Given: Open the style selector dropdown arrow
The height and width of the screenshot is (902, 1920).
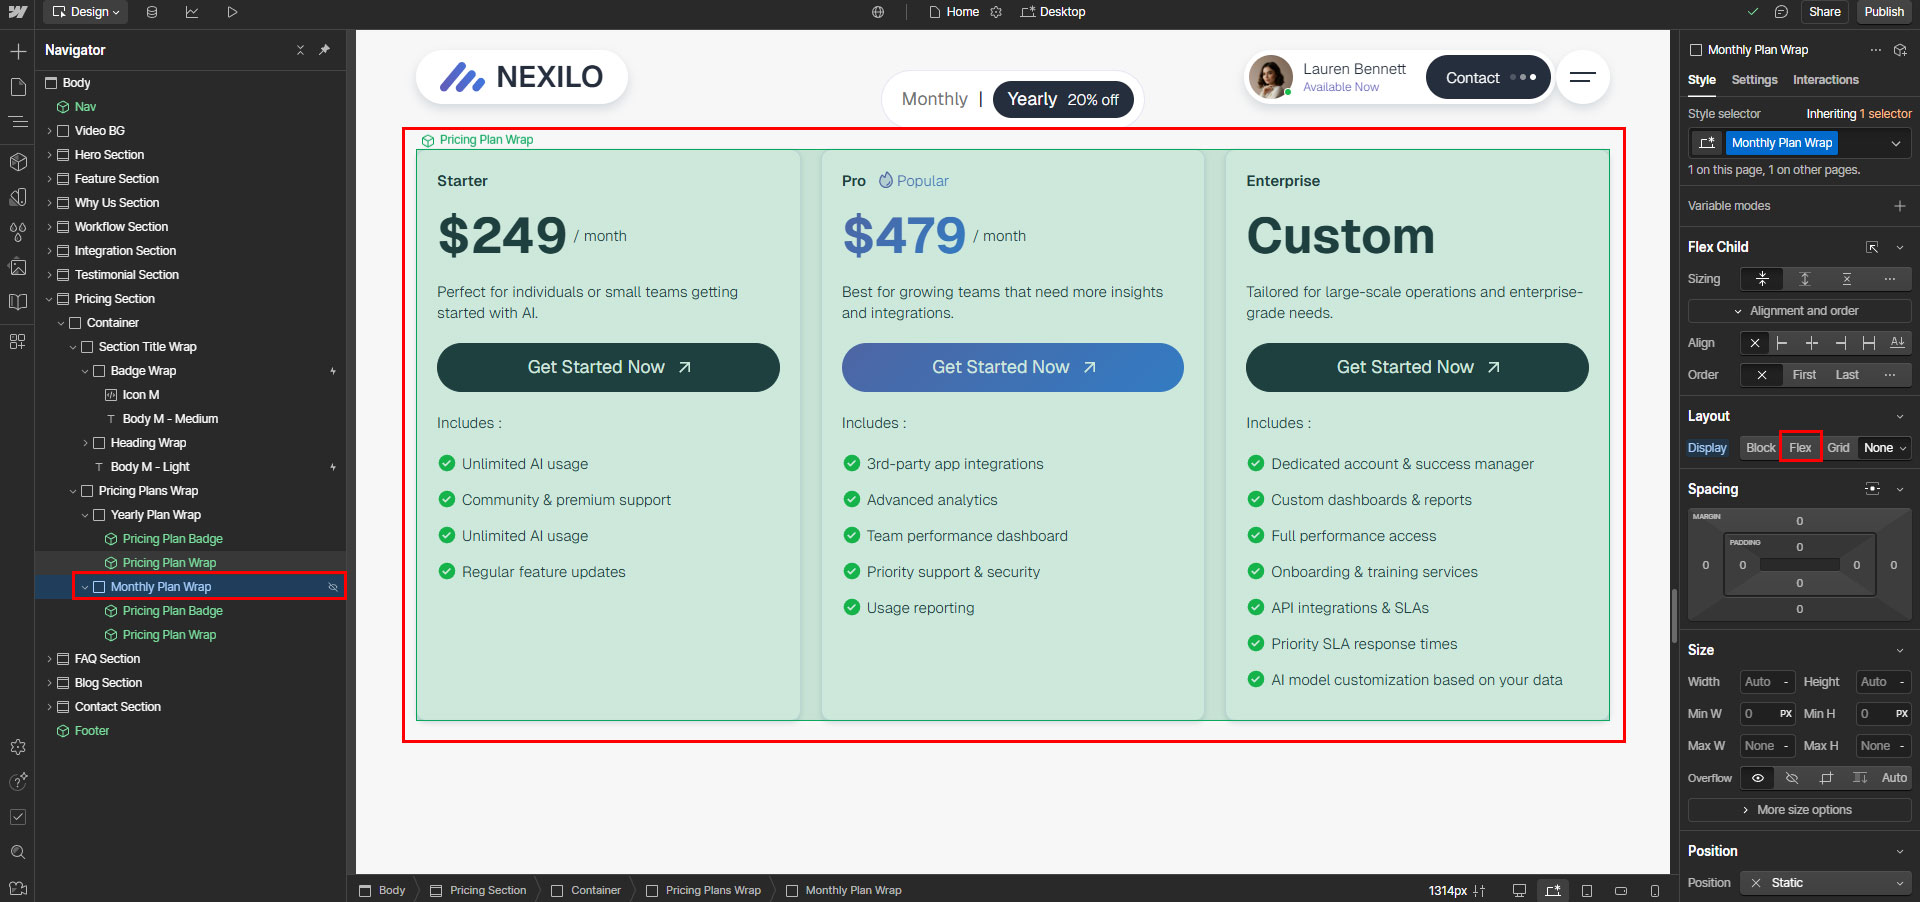Looking at the screenshot, I should 1895,143.
